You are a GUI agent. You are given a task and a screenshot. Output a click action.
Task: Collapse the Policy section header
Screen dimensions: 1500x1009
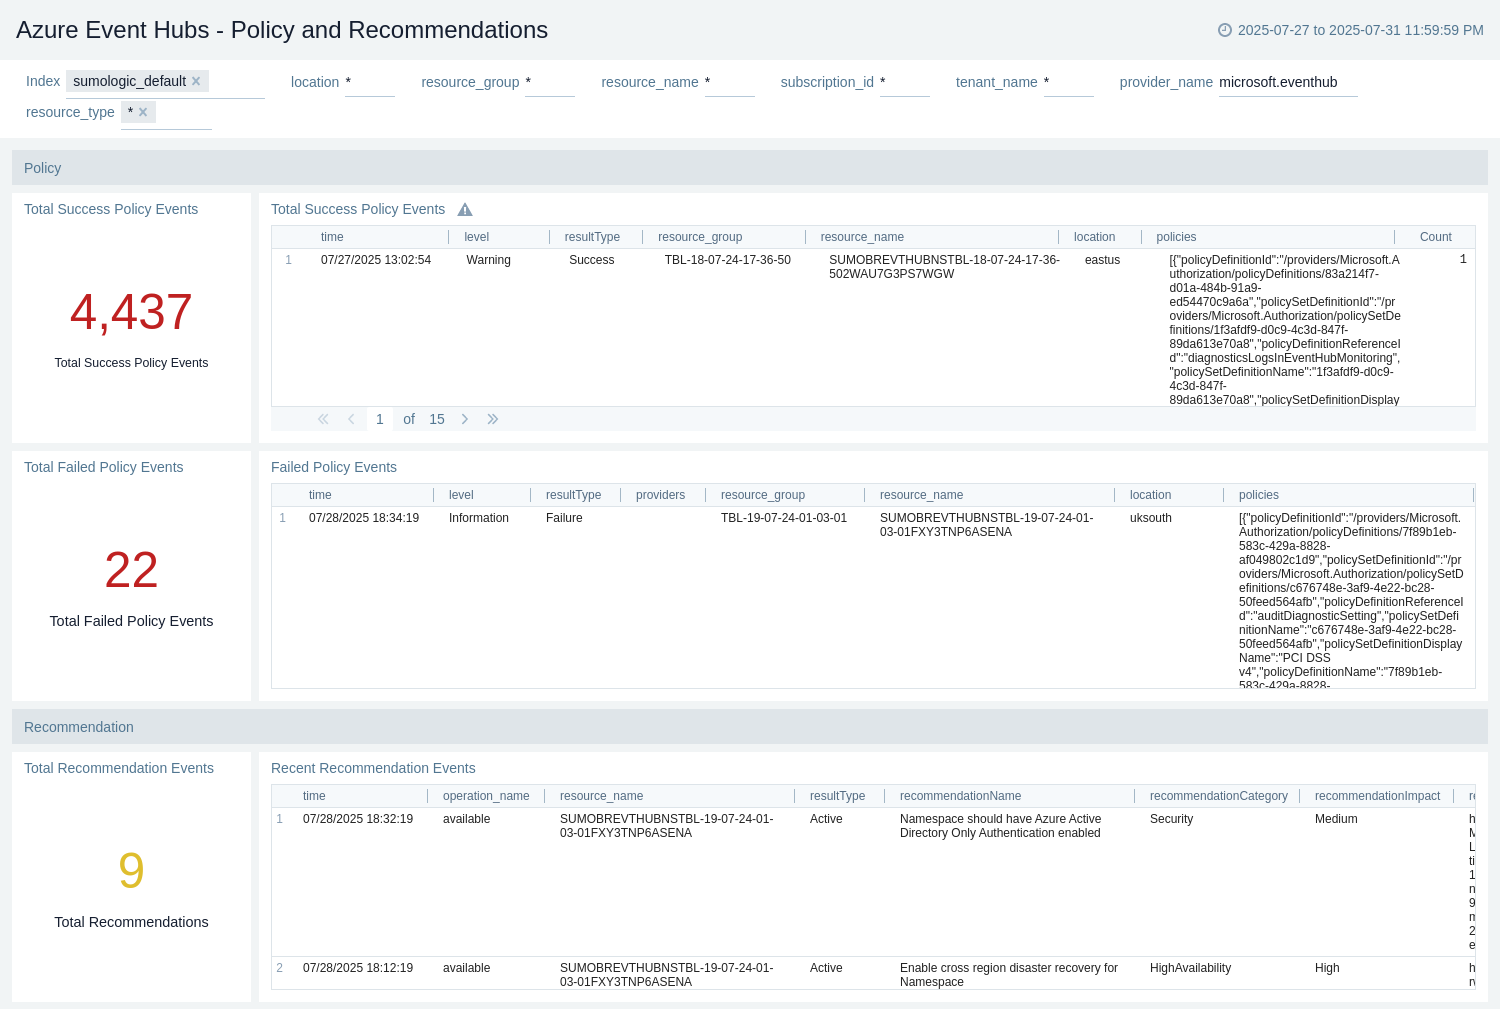point(750,168)
